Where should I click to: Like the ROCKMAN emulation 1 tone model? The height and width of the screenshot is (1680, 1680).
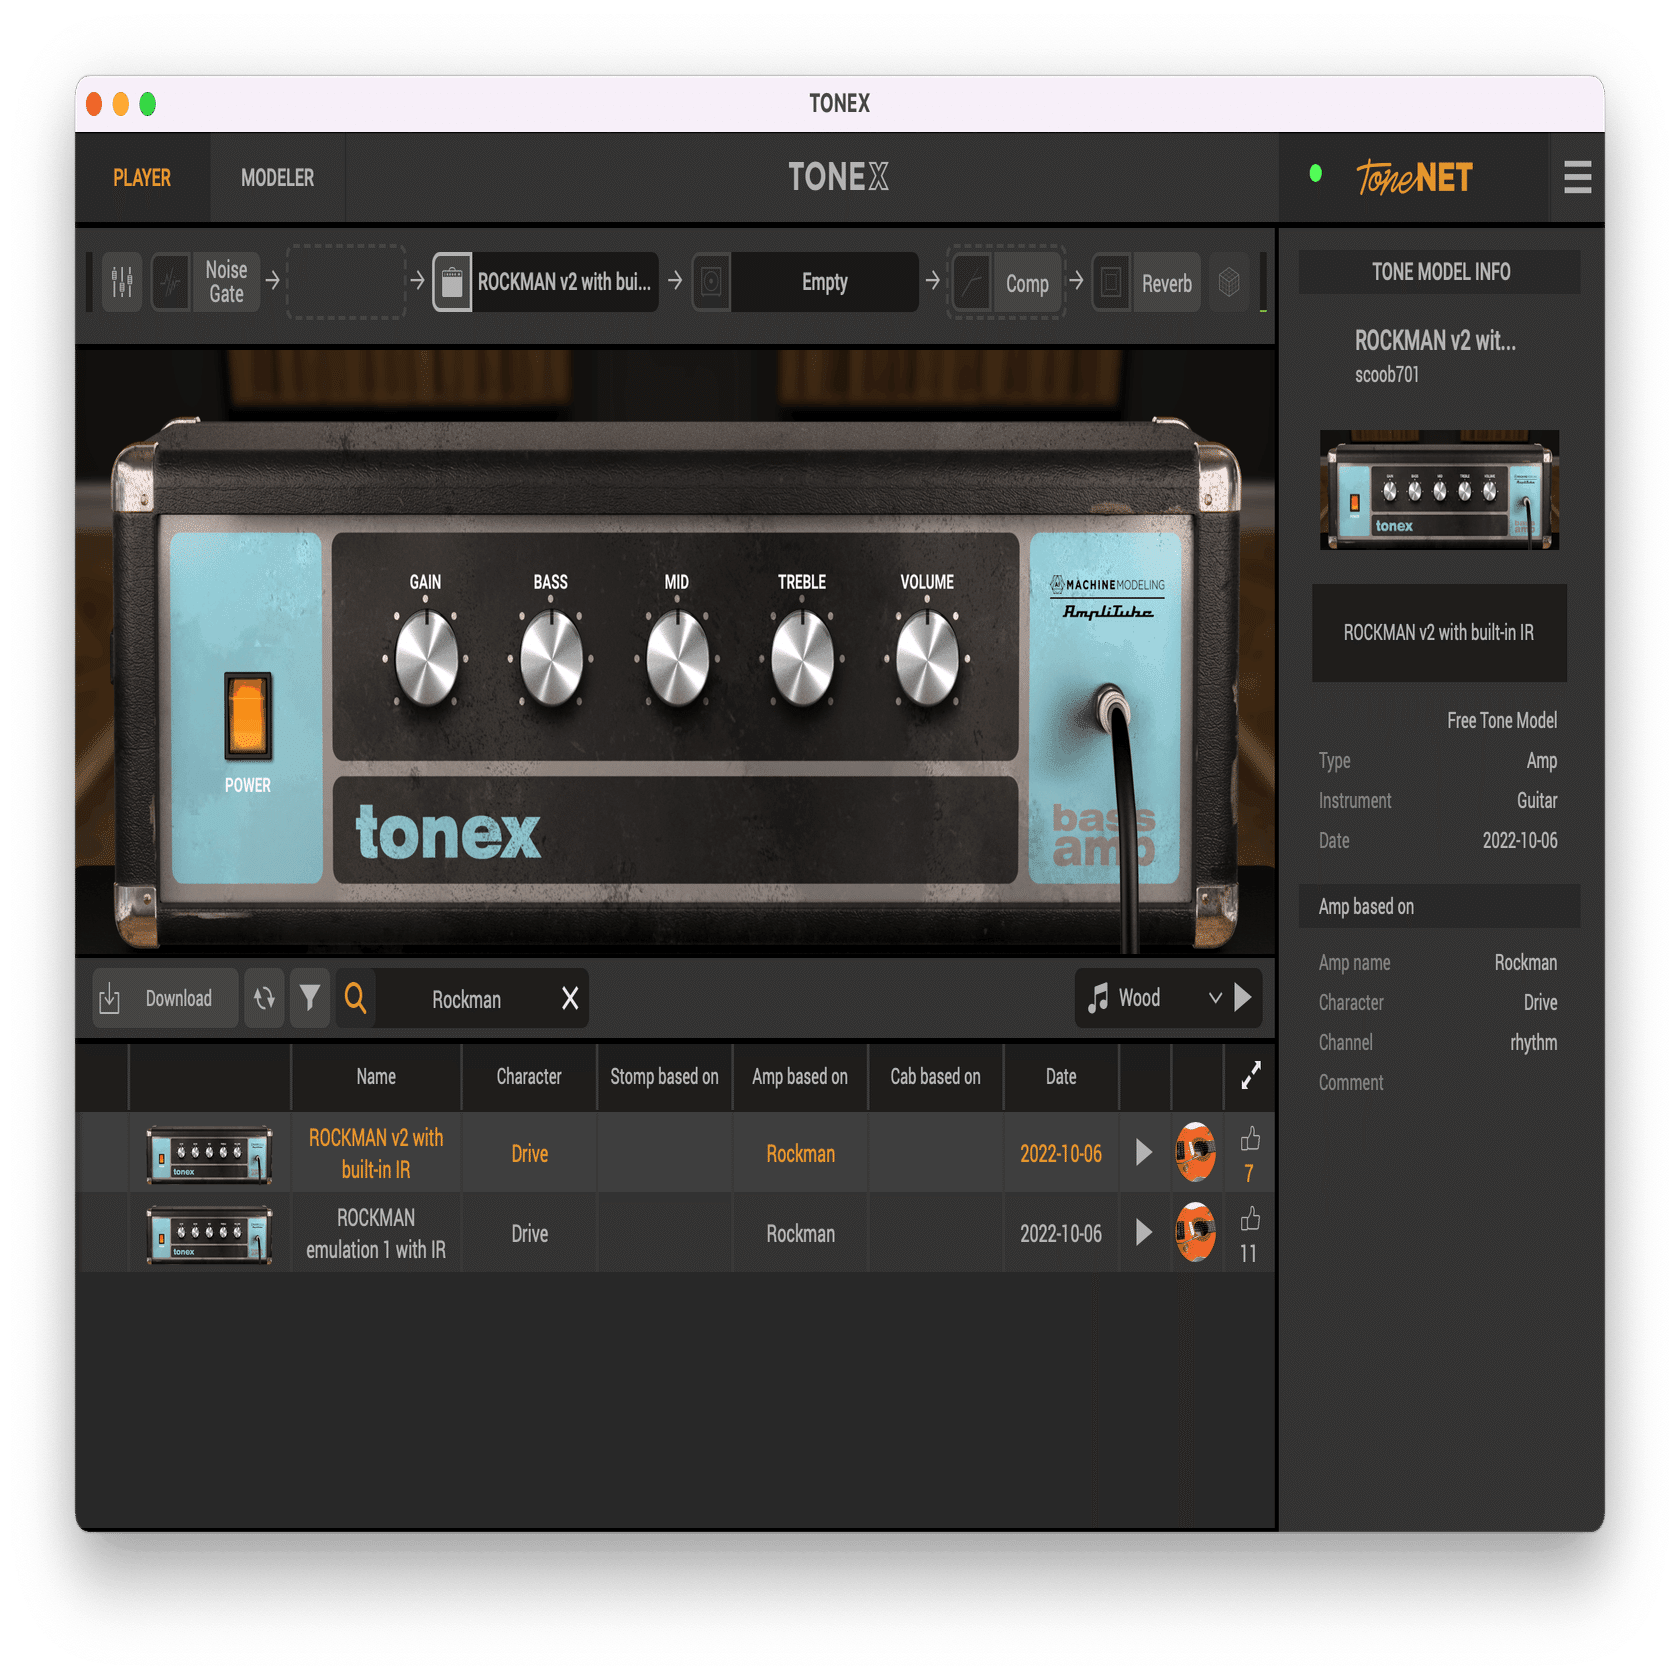tap(1248, 1221)
